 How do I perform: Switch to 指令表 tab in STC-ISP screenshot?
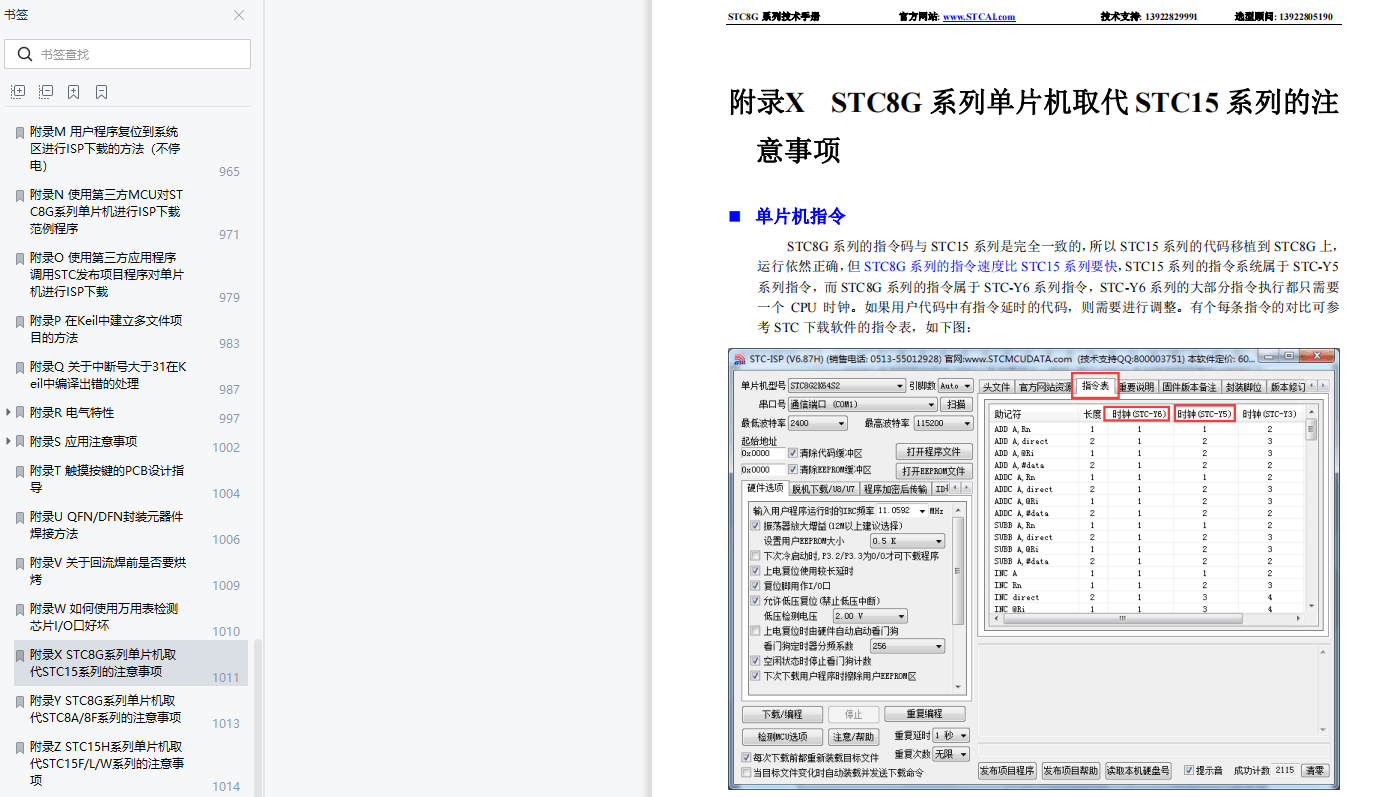[x=1096, y=385]
